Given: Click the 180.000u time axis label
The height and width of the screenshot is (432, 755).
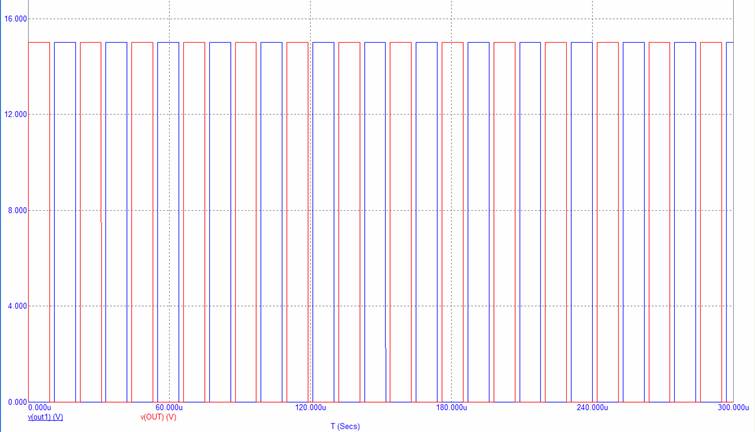Looking at the screenshot, I should coord(451,408).
